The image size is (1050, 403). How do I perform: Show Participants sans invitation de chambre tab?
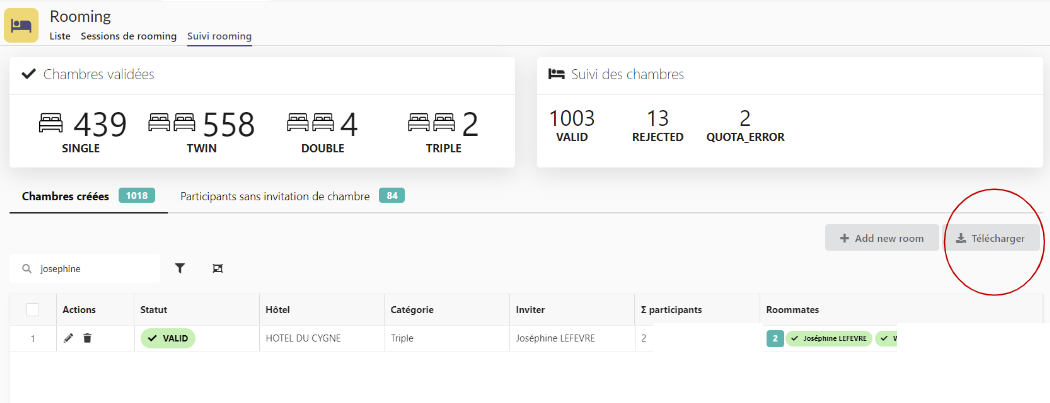coord(275,196)
